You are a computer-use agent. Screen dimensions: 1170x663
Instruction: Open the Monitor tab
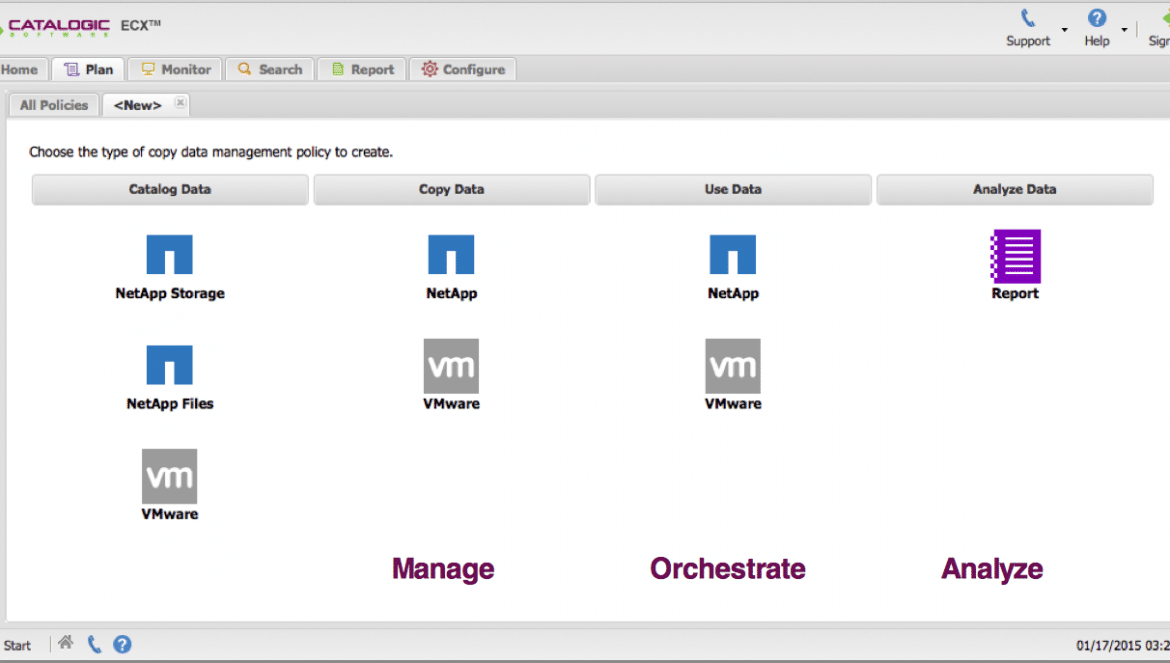click(x=175, y=69)
